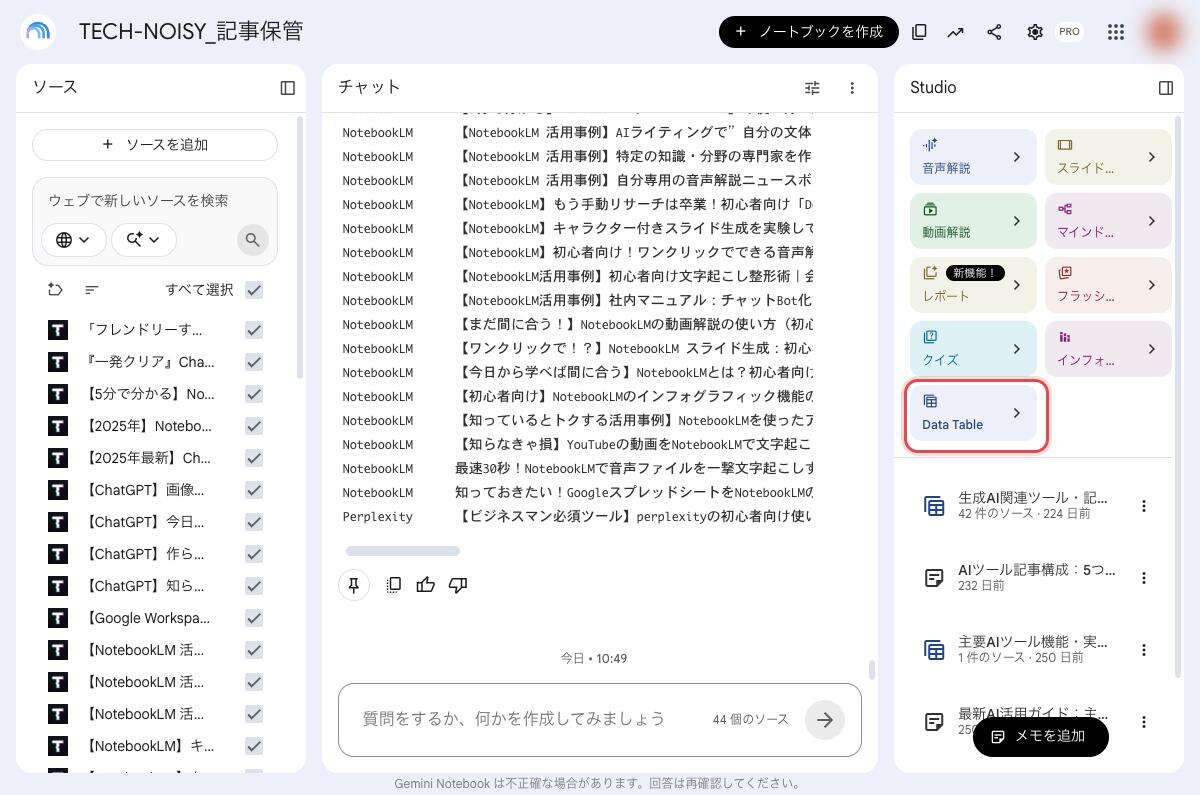The image size is (1200, 795).
Task: Expand the 動画解説 options chevron
Action: [x=1017, y=221]
